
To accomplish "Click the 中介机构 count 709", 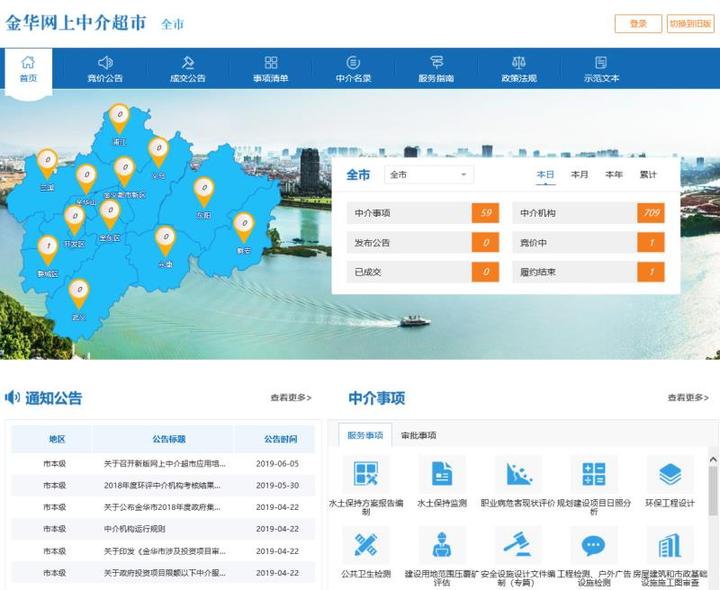I will (x=651, y=213).
